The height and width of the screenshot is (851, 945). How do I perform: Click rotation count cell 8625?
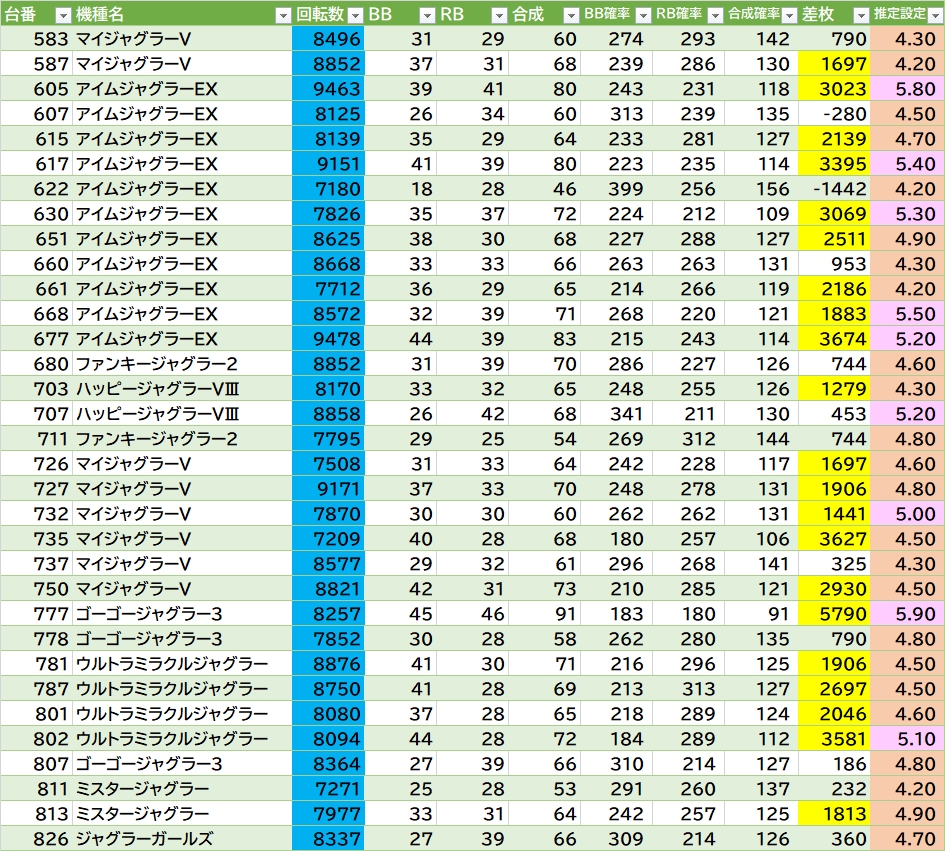tap(328, 239)
